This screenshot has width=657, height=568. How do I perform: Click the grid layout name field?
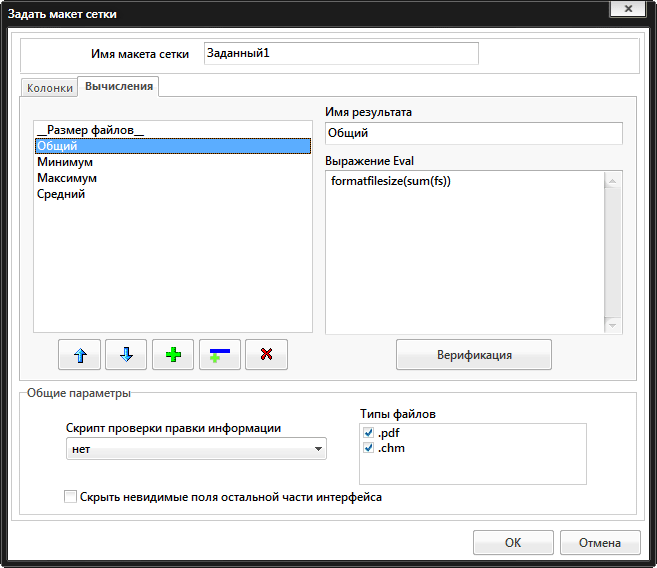coord(341,54)
